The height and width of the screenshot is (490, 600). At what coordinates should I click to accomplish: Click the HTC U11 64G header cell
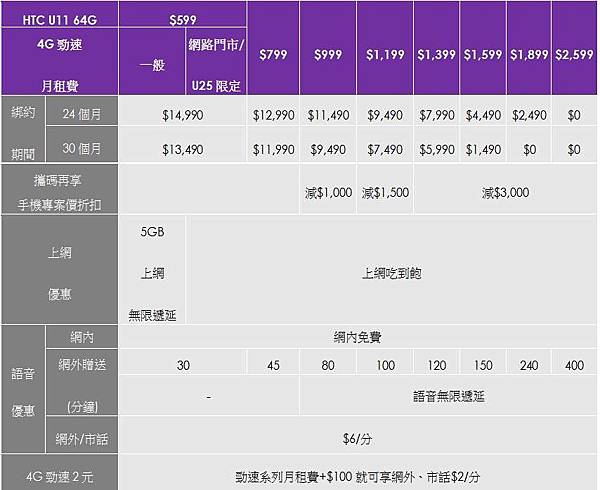pyautogui.click(x=59, y=14)
